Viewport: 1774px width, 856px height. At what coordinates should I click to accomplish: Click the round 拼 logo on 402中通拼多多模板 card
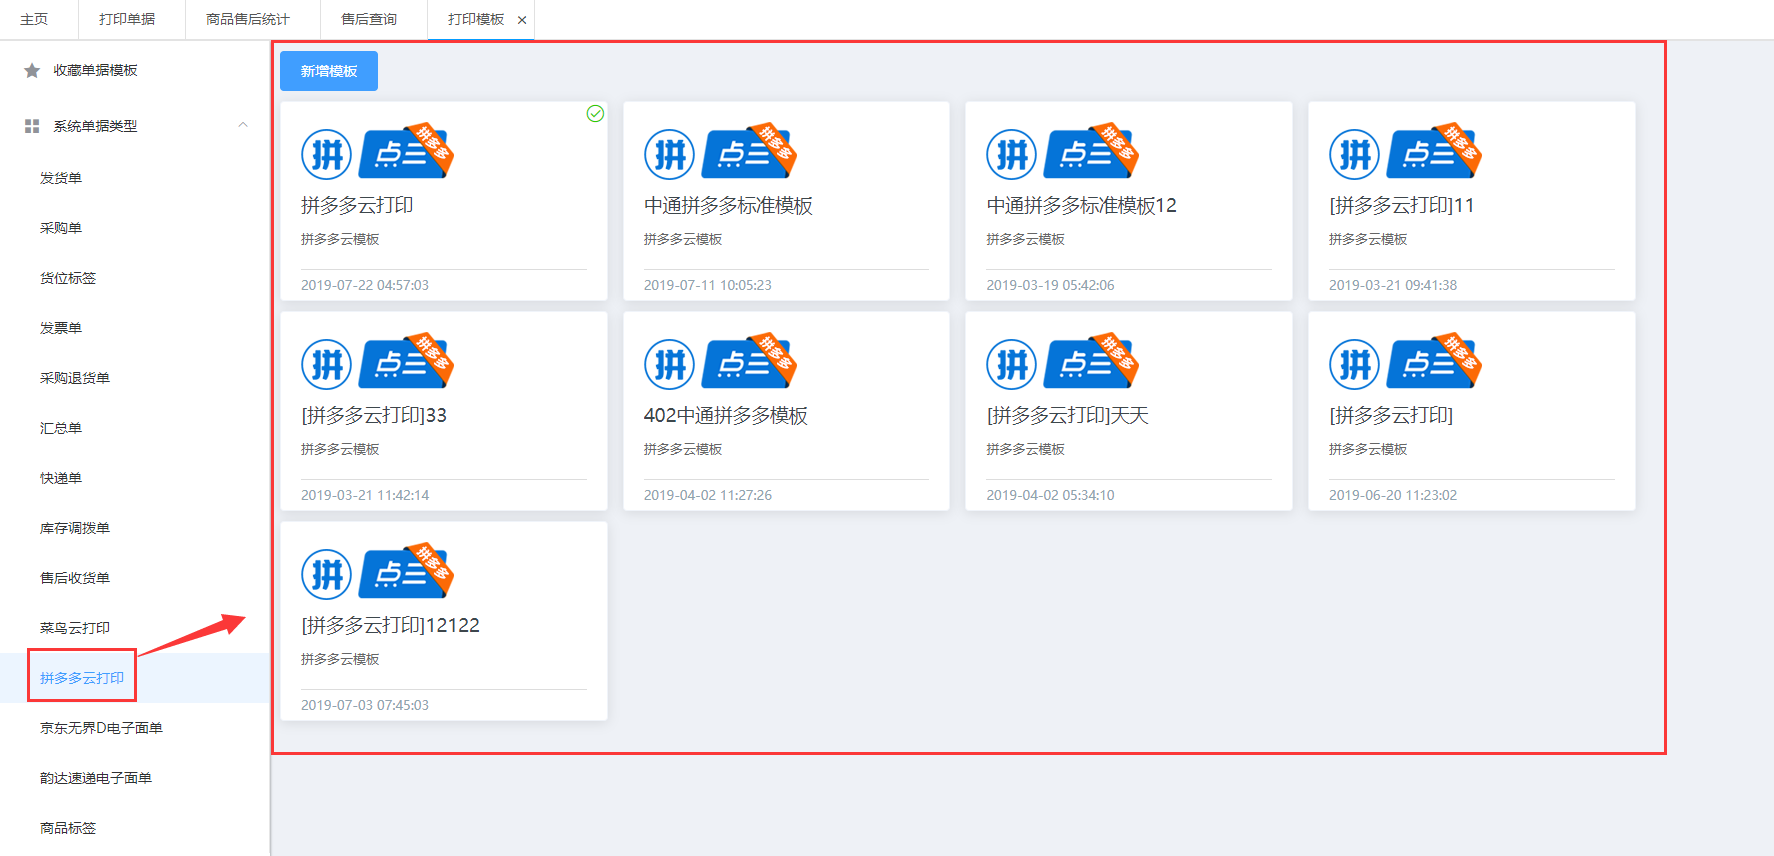pyautogui.click(x=669, y=364)
